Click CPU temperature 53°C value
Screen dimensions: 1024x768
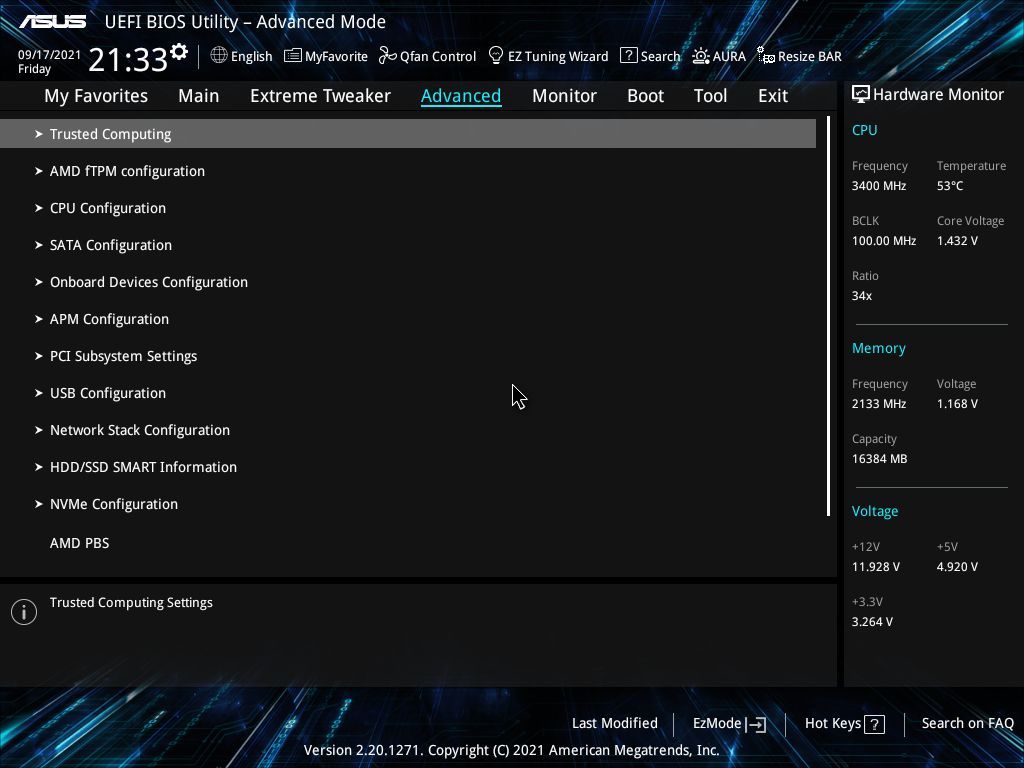(950, 186)
